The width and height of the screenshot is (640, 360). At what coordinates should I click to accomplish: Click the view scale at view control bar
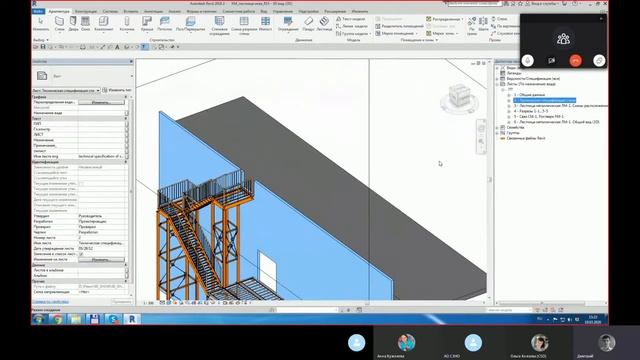click(148, 303)
